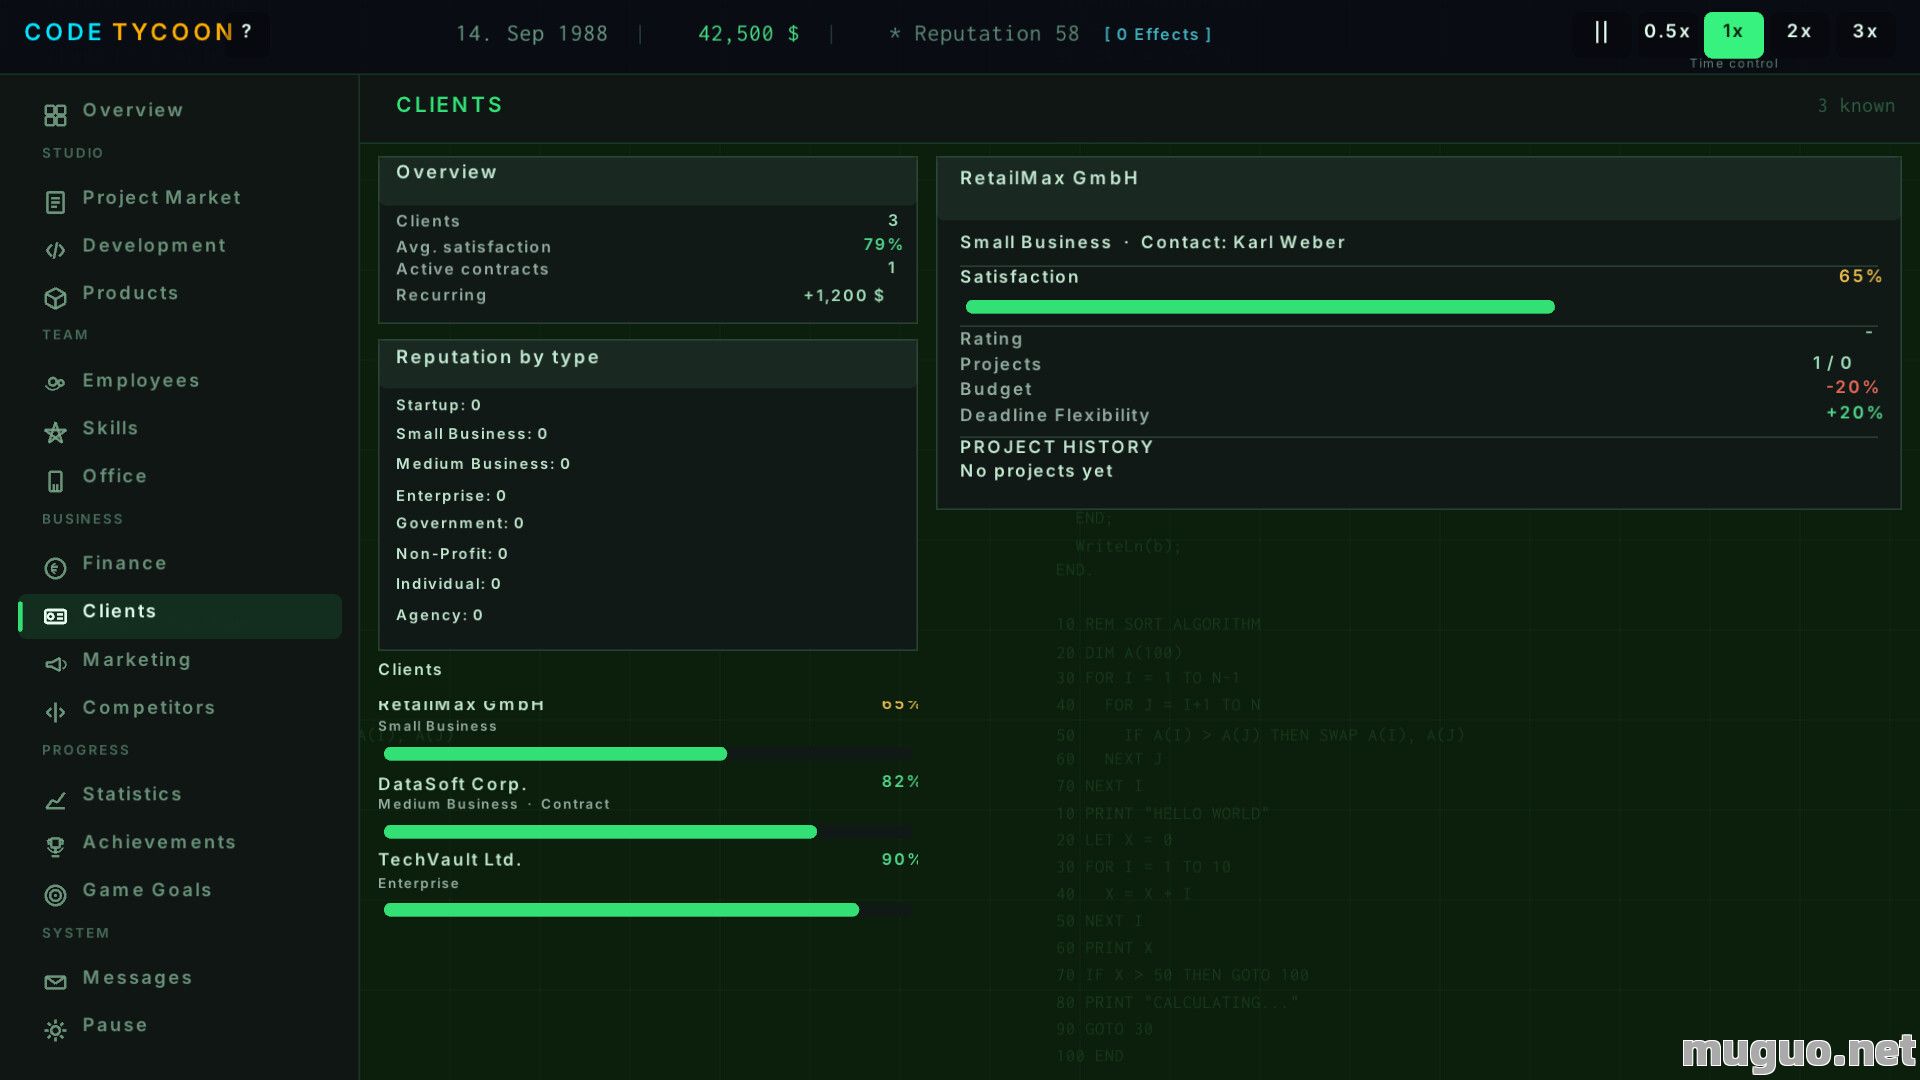Set game speed to 0.5x
This screenshot has height=1080, width=1920.
coord(1667,32)
